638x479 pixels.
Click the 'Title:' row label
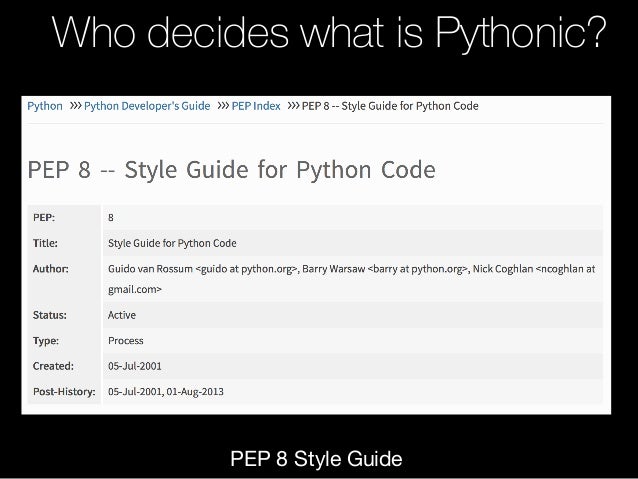(x=45, y=243)
